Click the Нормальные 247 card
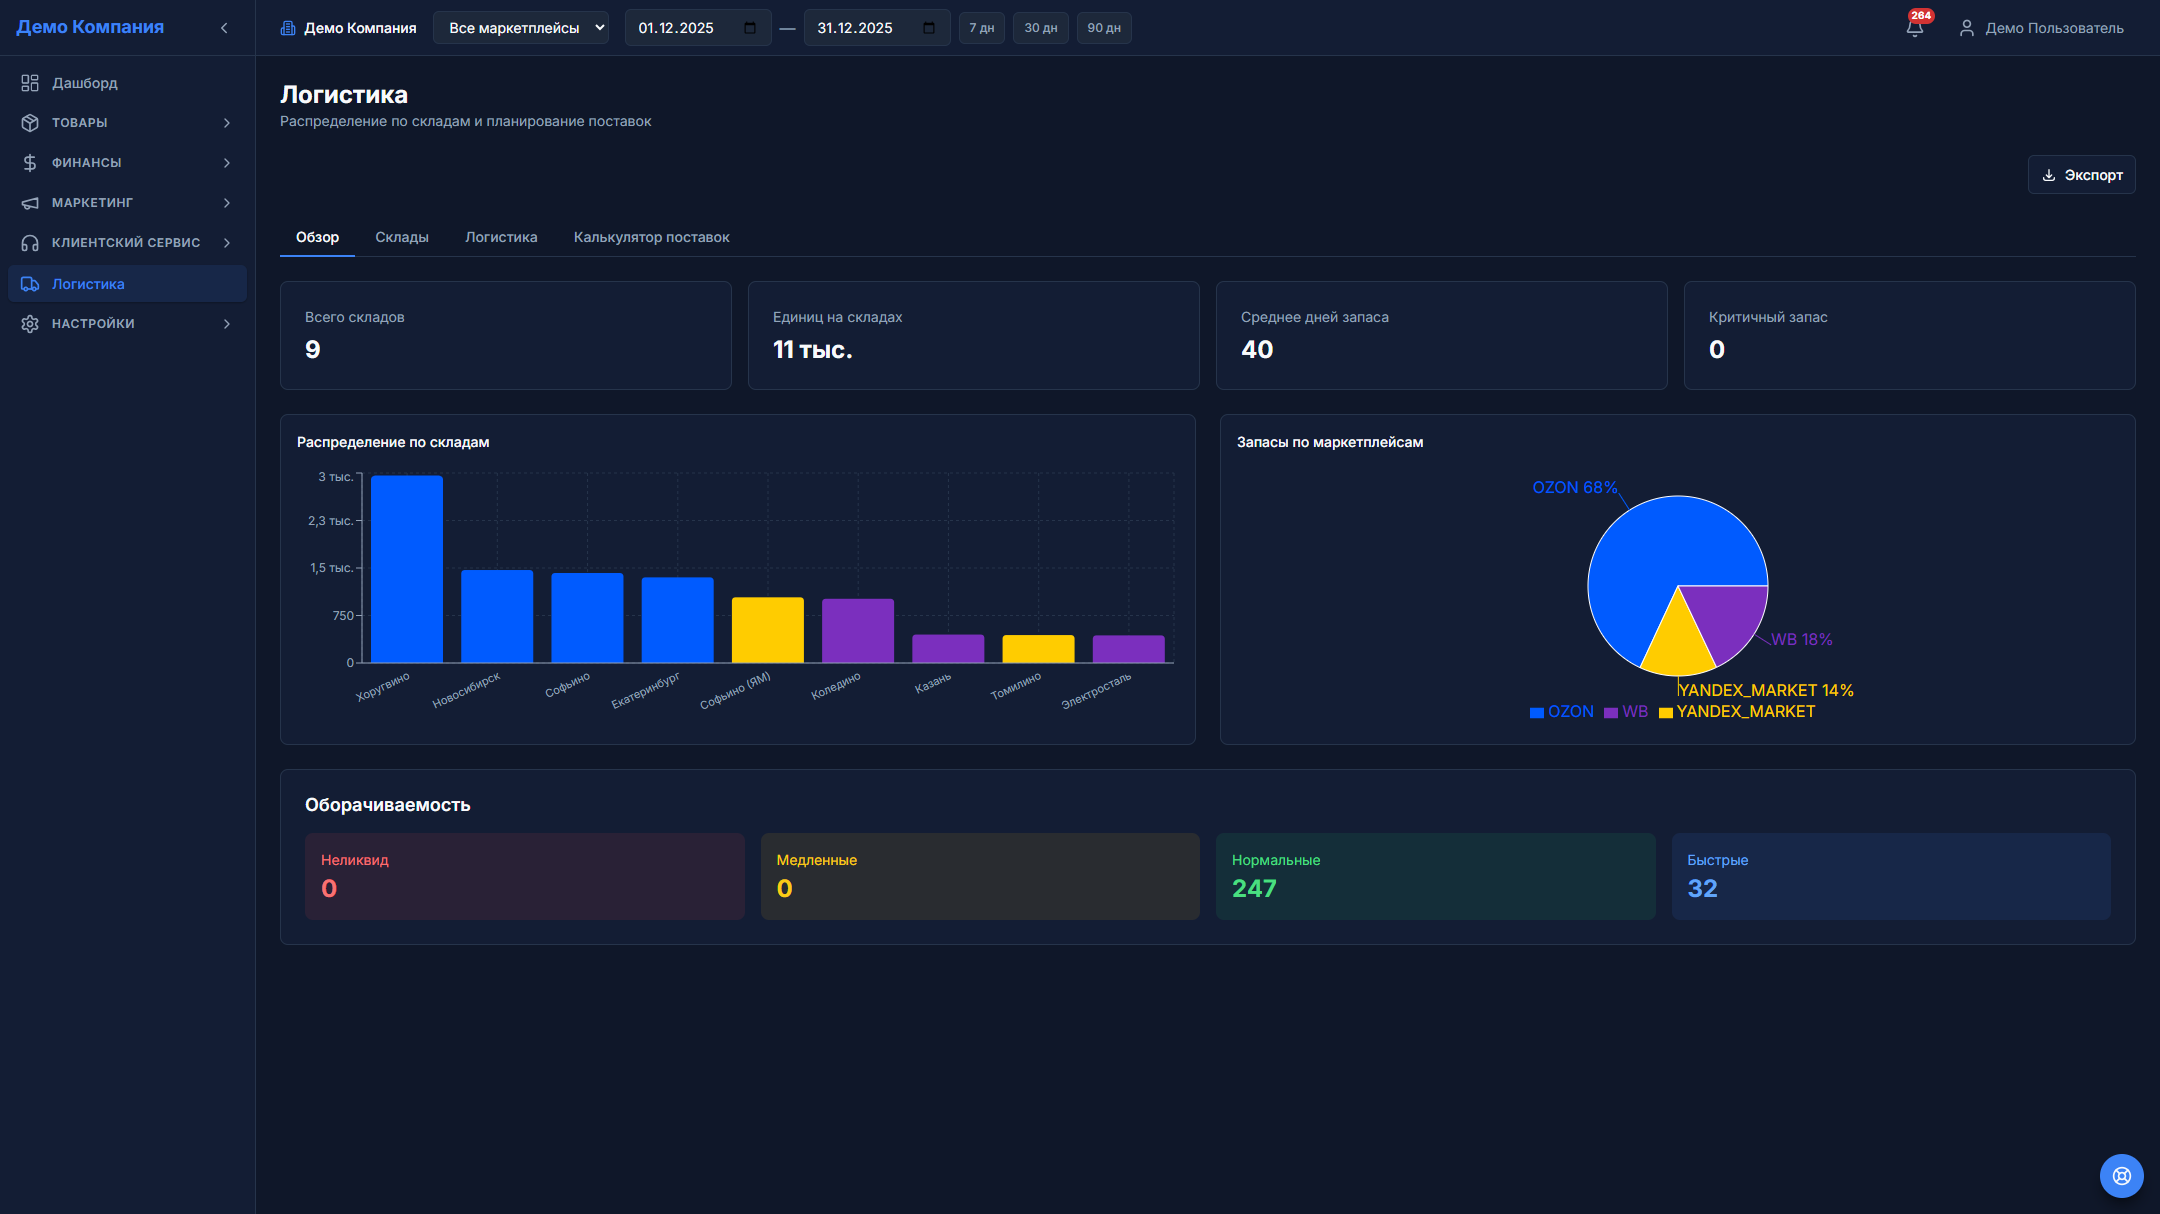Screen dimensions: 2160x1214 tap(1435, 876)
